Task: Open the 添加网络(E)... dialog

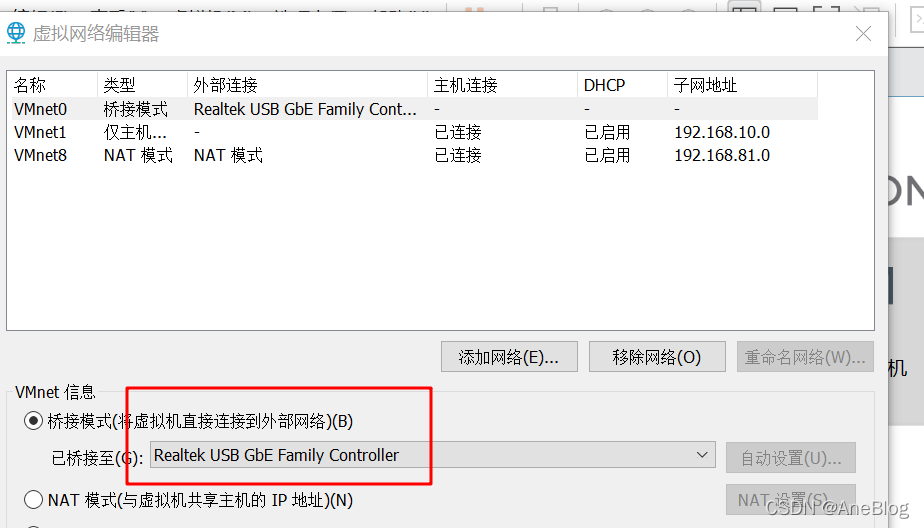Action: [509, 357]
